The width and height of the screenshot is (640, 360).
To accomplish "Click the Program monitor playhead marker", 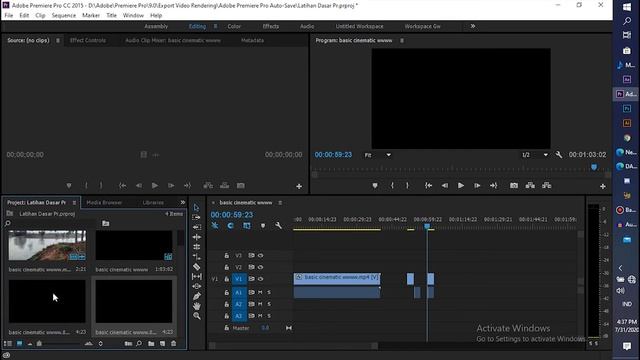I will (594, 167).
